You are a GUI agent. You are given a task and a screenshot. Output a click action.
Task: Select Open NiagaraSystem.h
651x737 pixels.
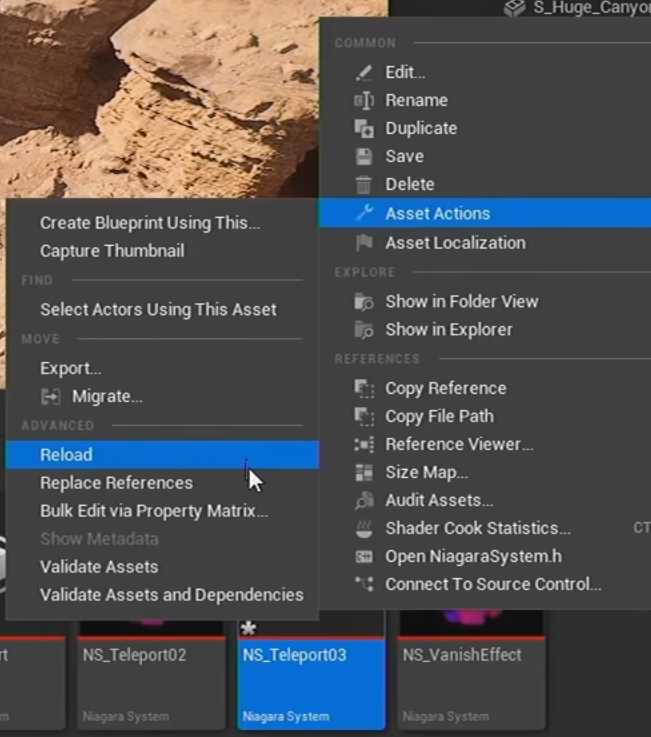[x=485, y=557]
